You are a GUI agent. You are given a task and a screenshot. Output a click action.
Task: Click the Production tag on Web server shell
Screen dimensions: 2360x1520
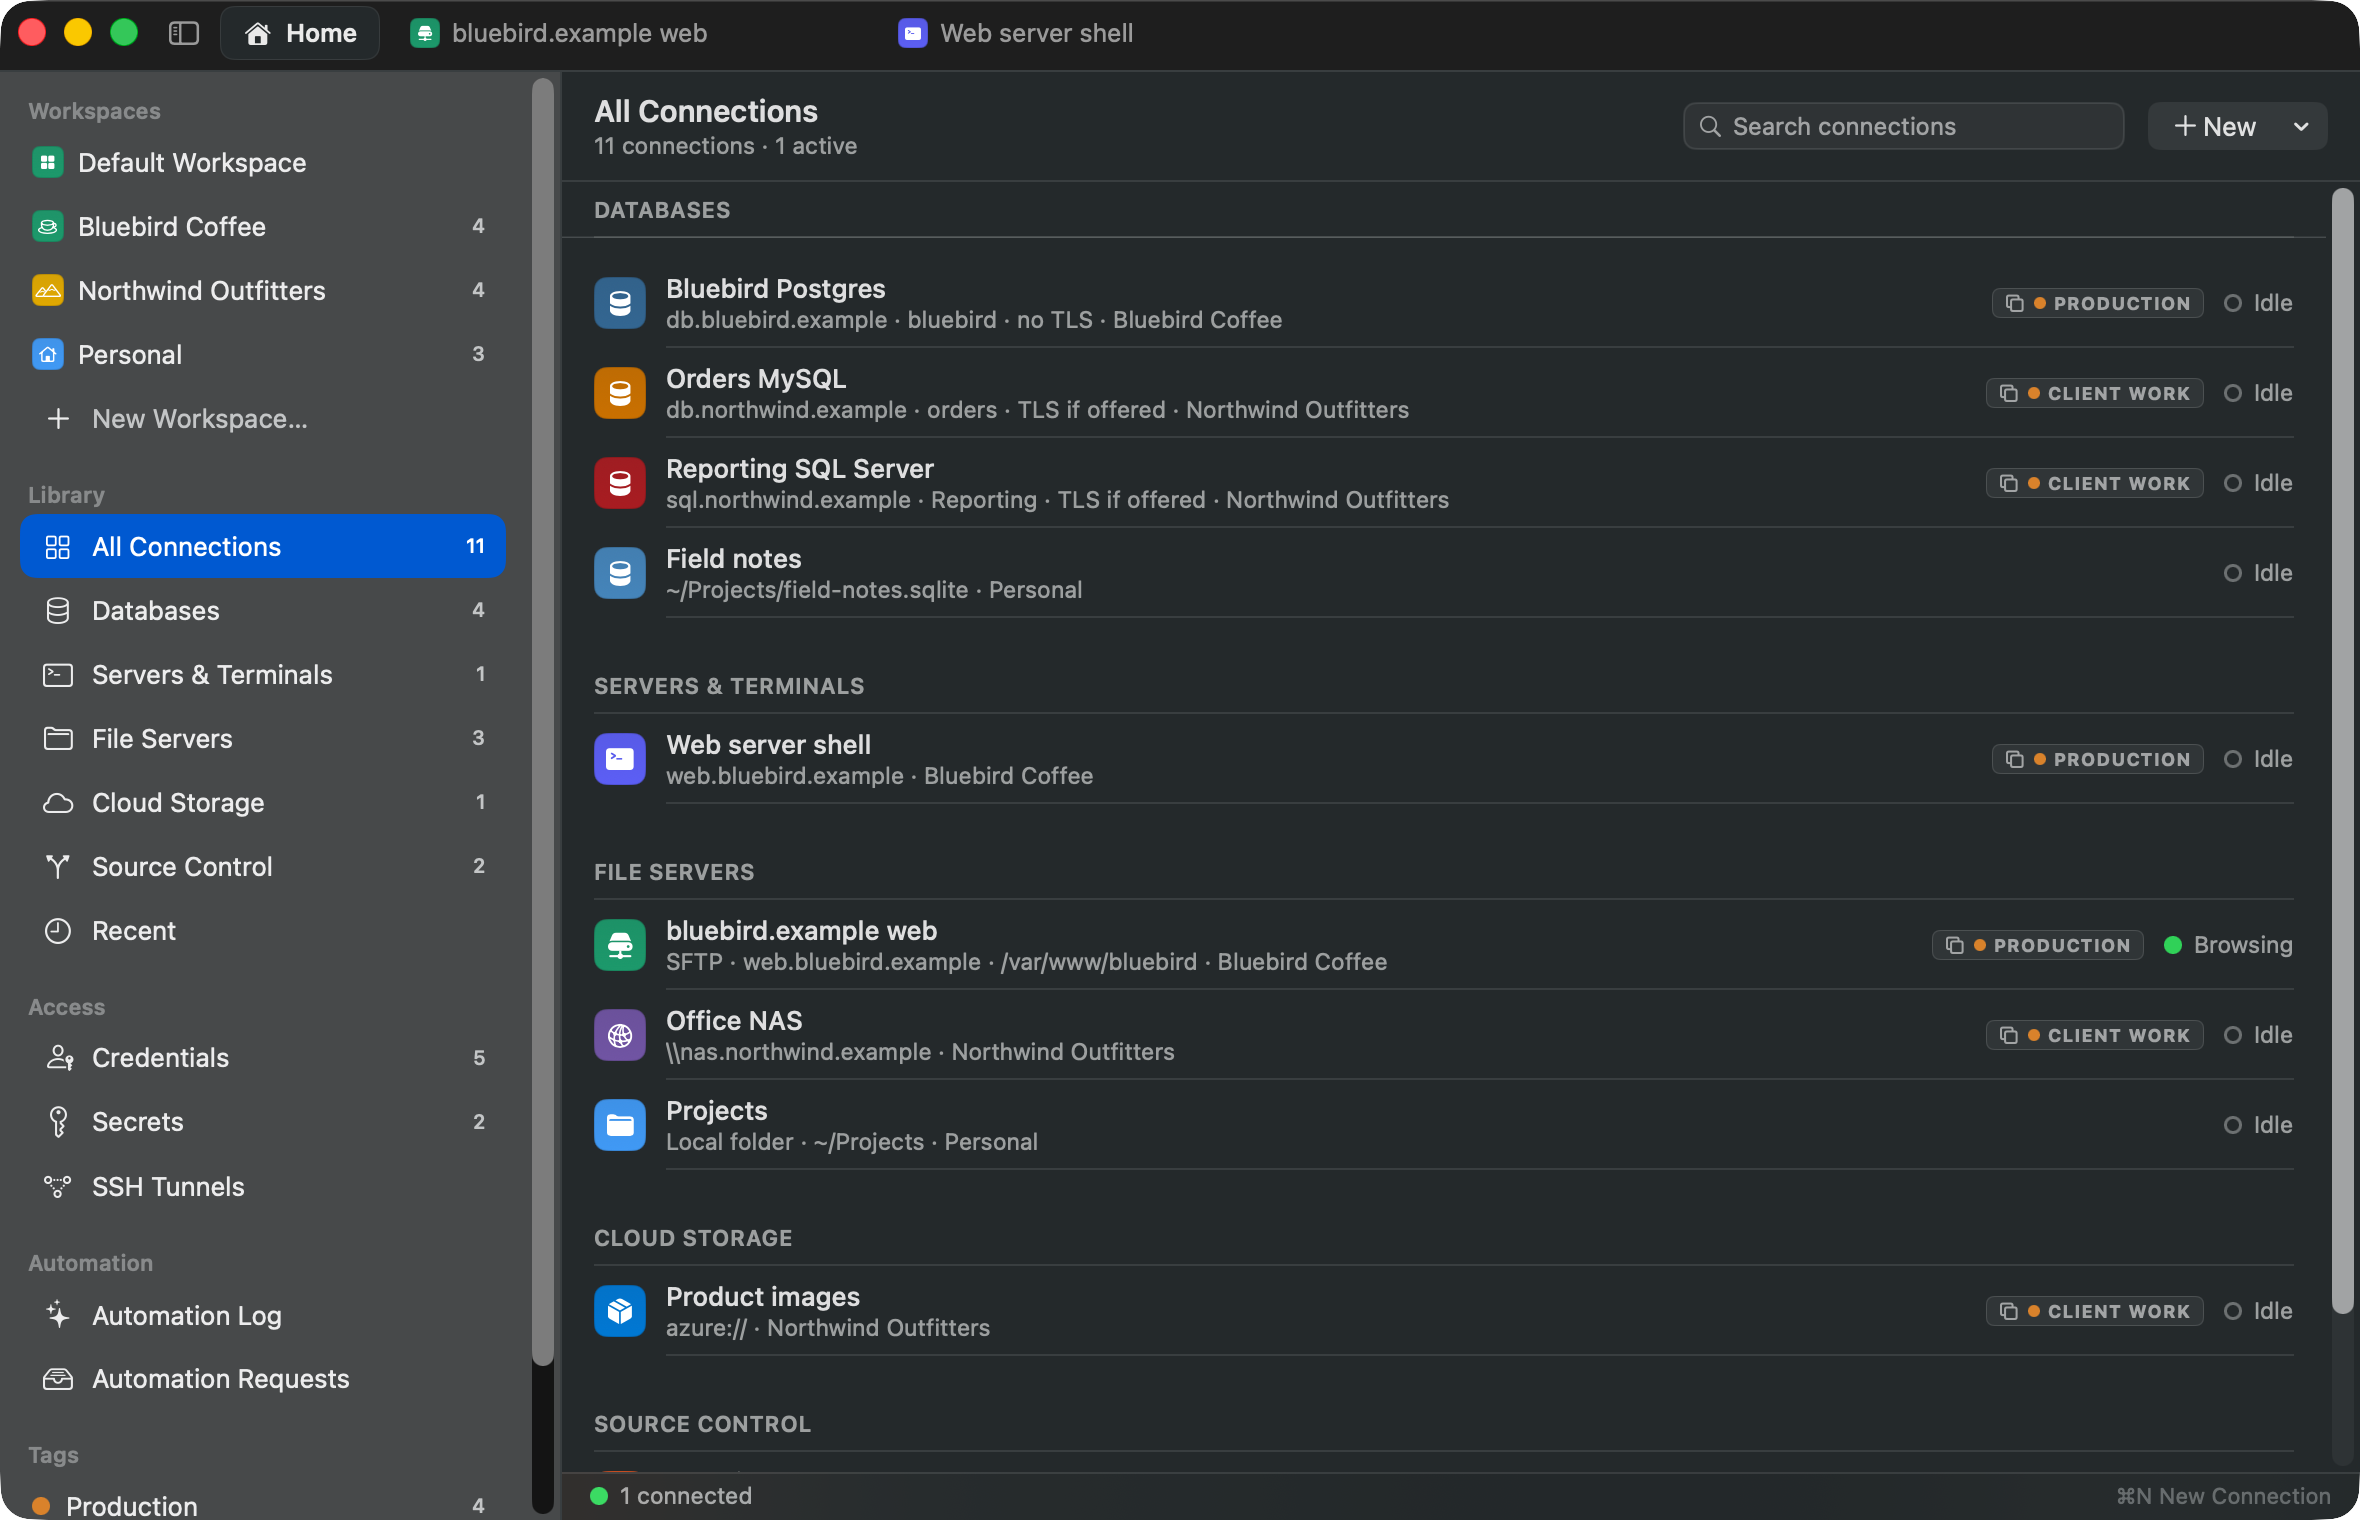pos(2098,759)
